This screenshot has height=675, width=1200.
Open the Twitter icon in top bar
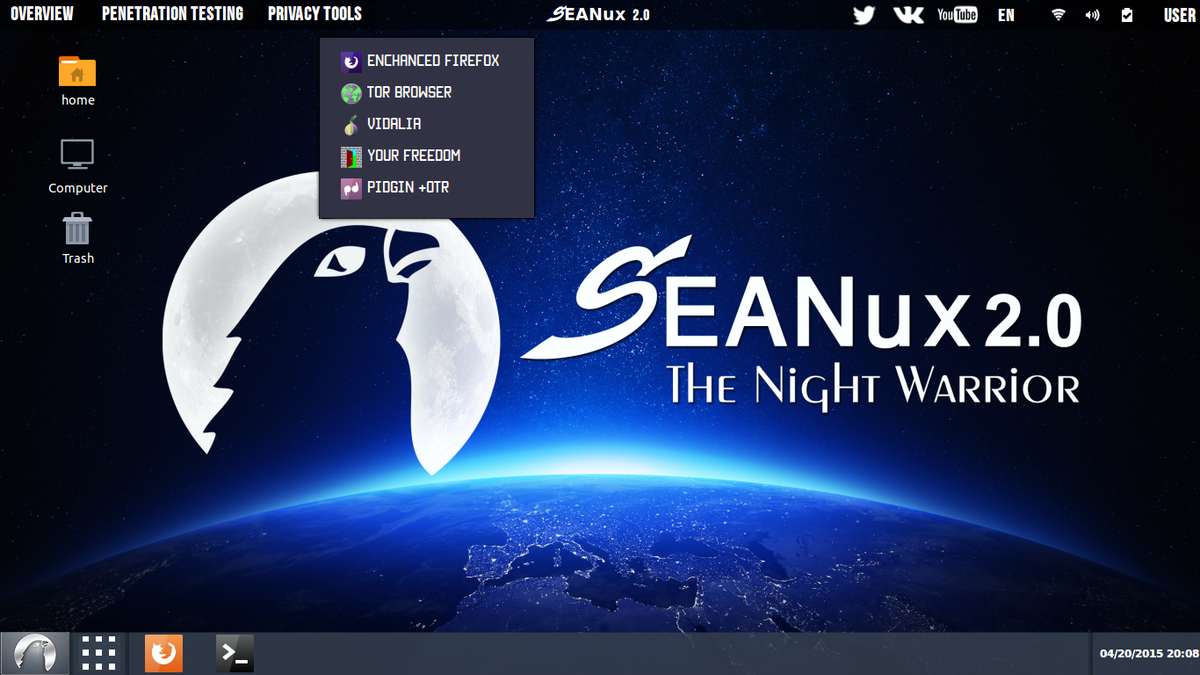864,15
